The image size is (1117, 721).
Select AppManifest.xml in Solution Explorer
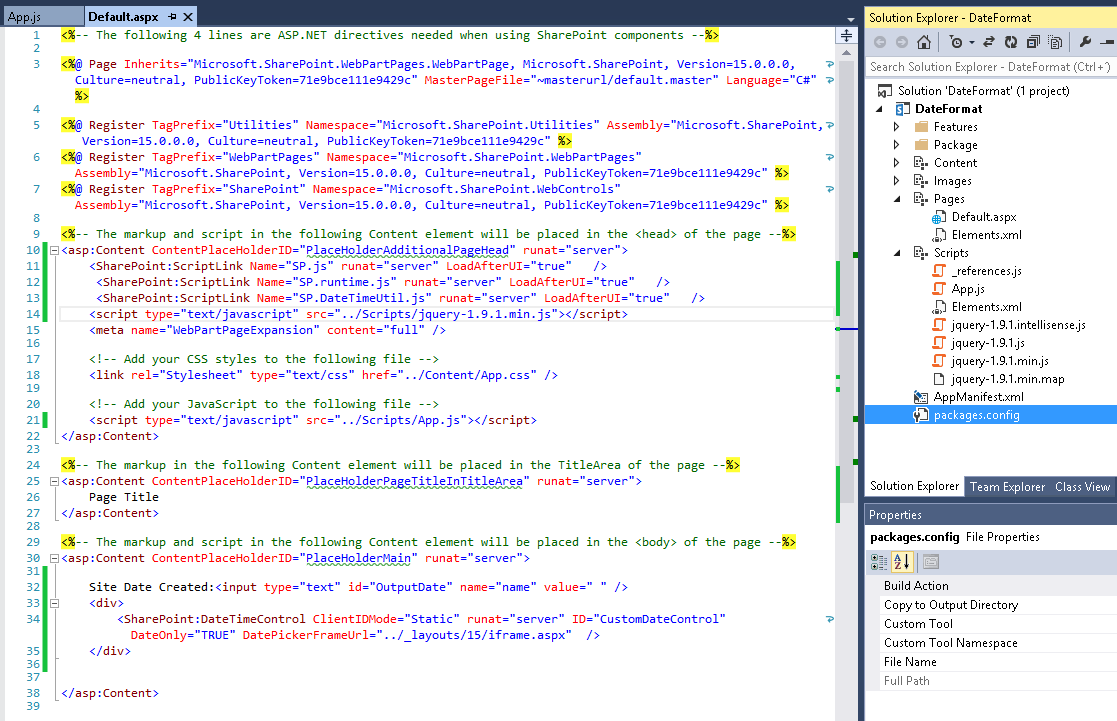tap(978, 397)
